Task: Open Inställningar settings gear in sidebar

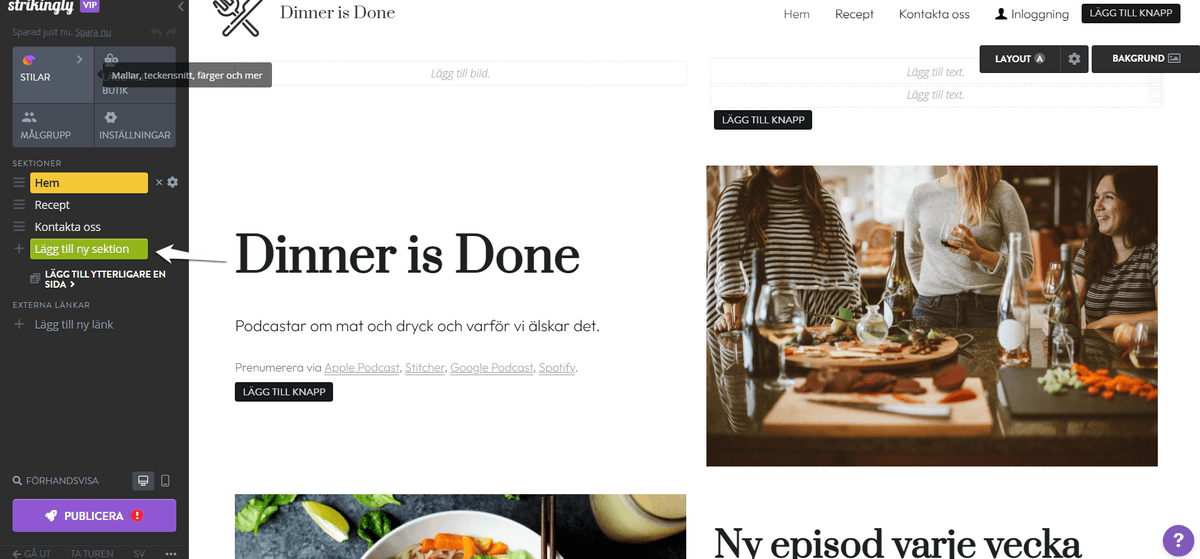Action: [x=135, y=126]
